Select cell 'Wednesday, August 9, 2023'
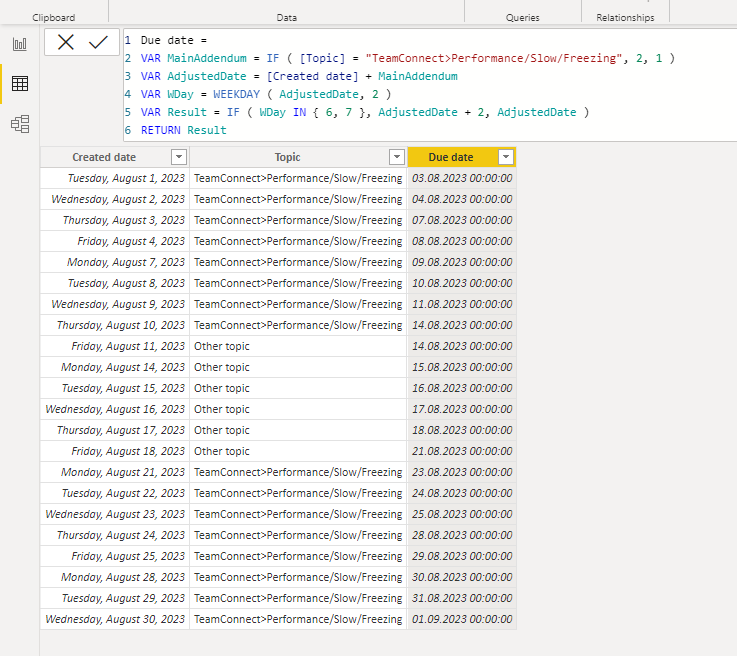737x656 pixels. coord(115,304)
